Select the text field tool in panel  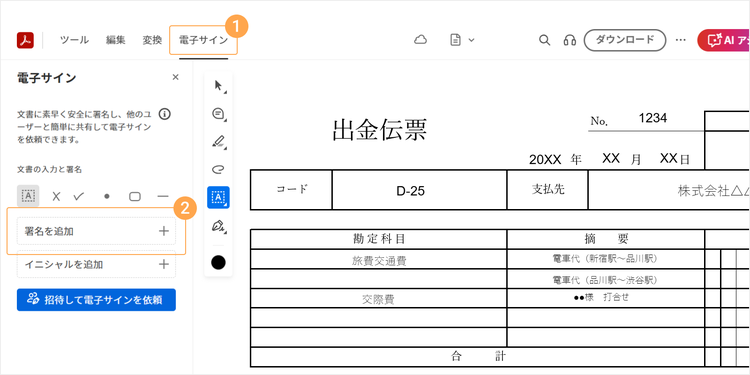(x=28, y=196)
